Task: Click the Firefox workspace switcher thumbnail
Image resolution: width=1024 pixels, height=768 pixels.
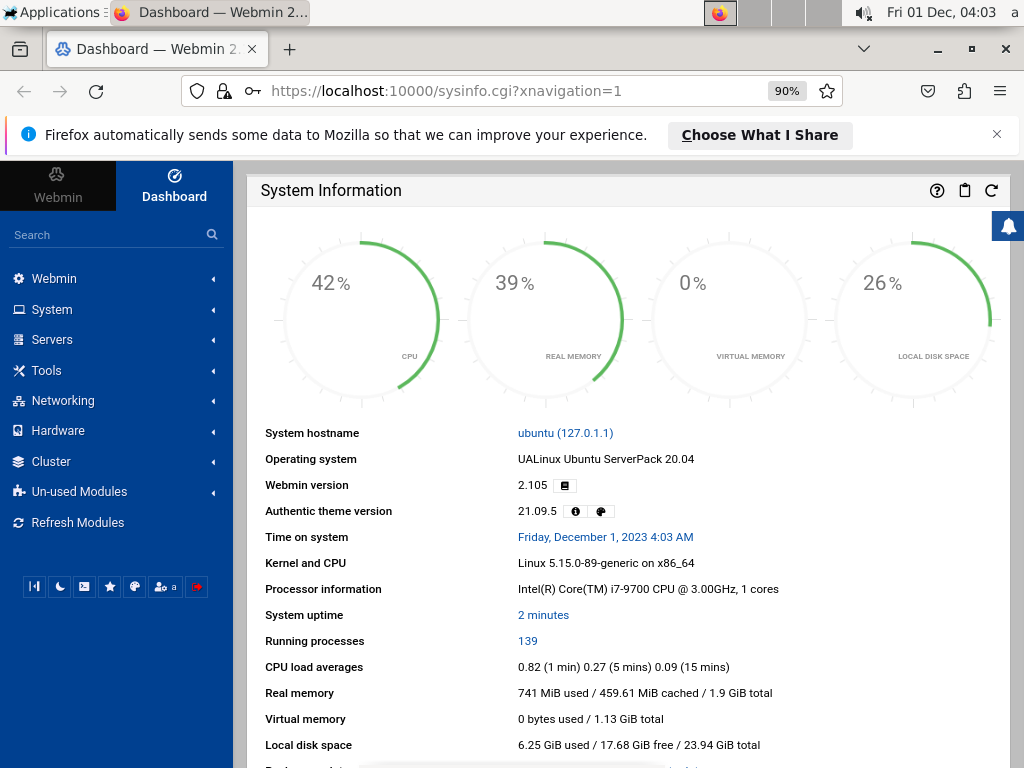Action: pos(720,13)
